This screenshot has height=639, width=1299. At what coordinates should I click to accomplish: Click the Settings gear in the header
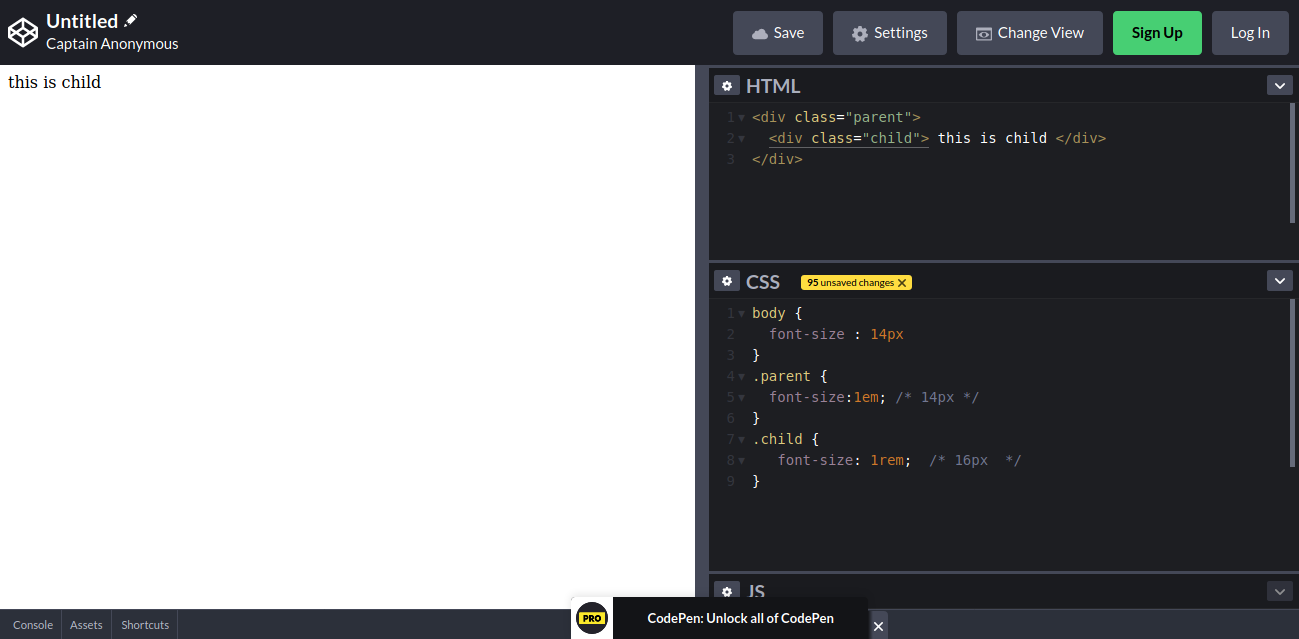tap(860, 32)
